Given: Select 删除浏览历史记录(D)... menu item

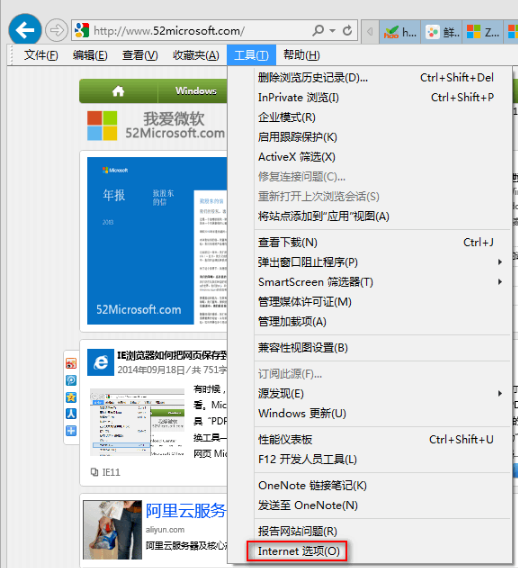Looking at the screenshot, I should pos(369,78).
